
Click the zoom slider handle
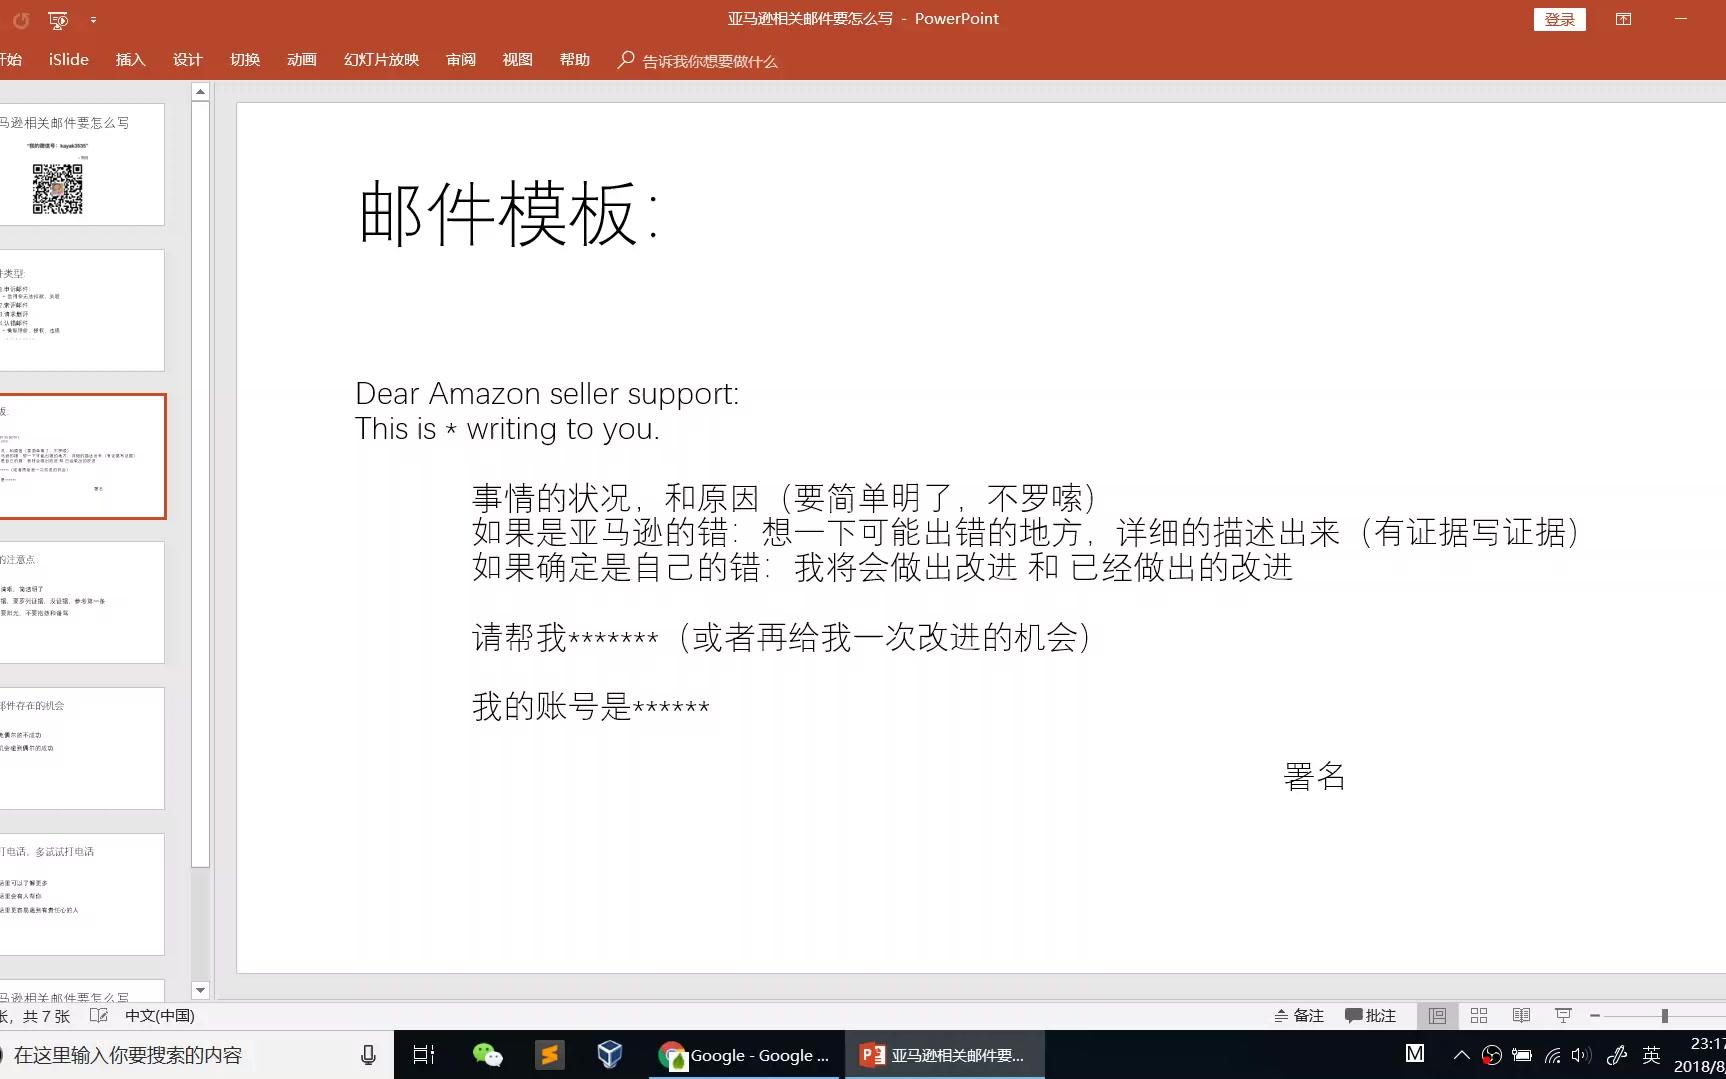point(1665,1015)
